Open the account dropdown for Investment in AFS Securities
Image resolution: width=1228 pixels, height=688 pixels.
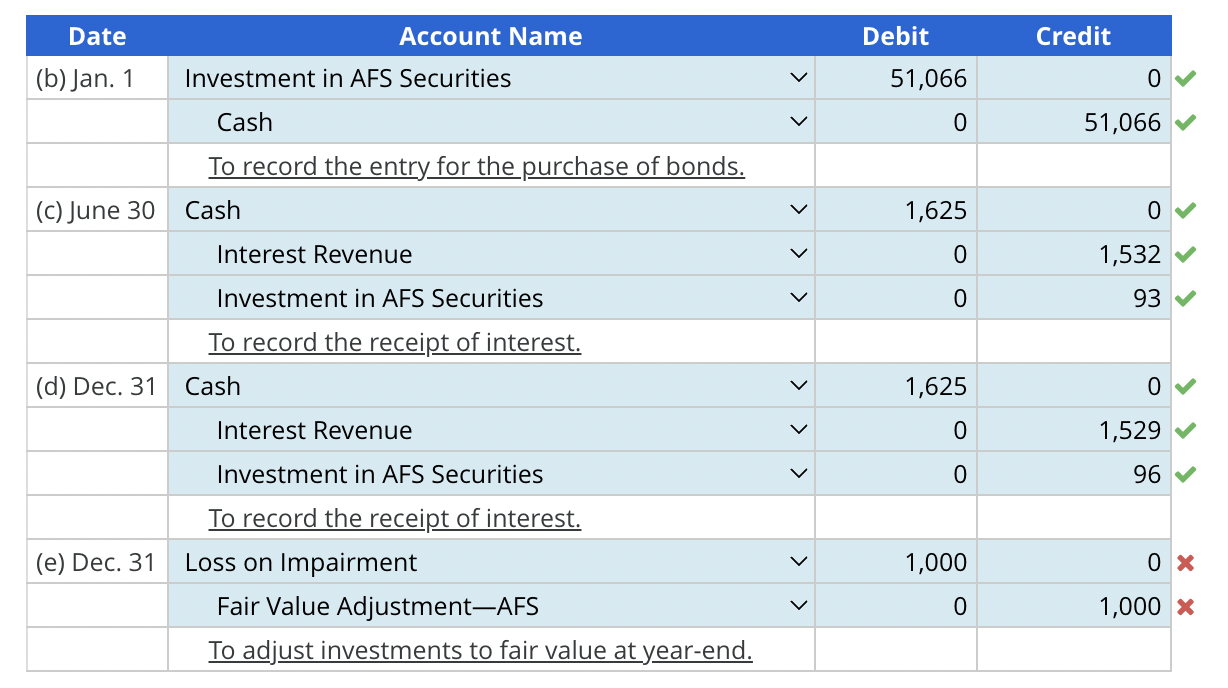(x=797, y=78)
